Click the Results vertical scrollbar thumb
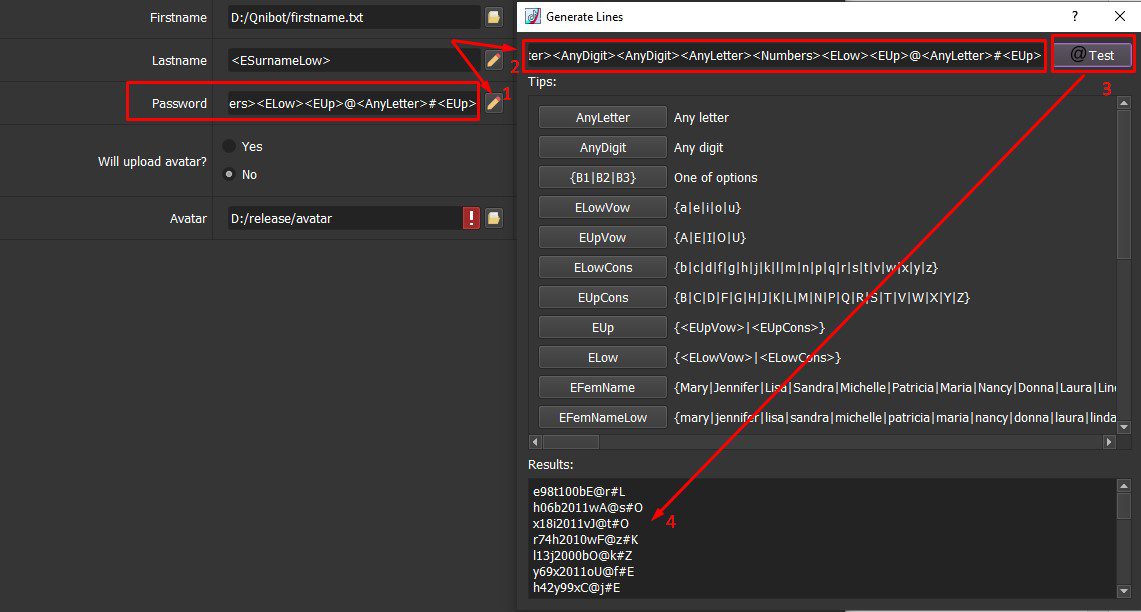Image resolution: width=1141 pixels, height=612 pixels. [x=1124, y=505]
